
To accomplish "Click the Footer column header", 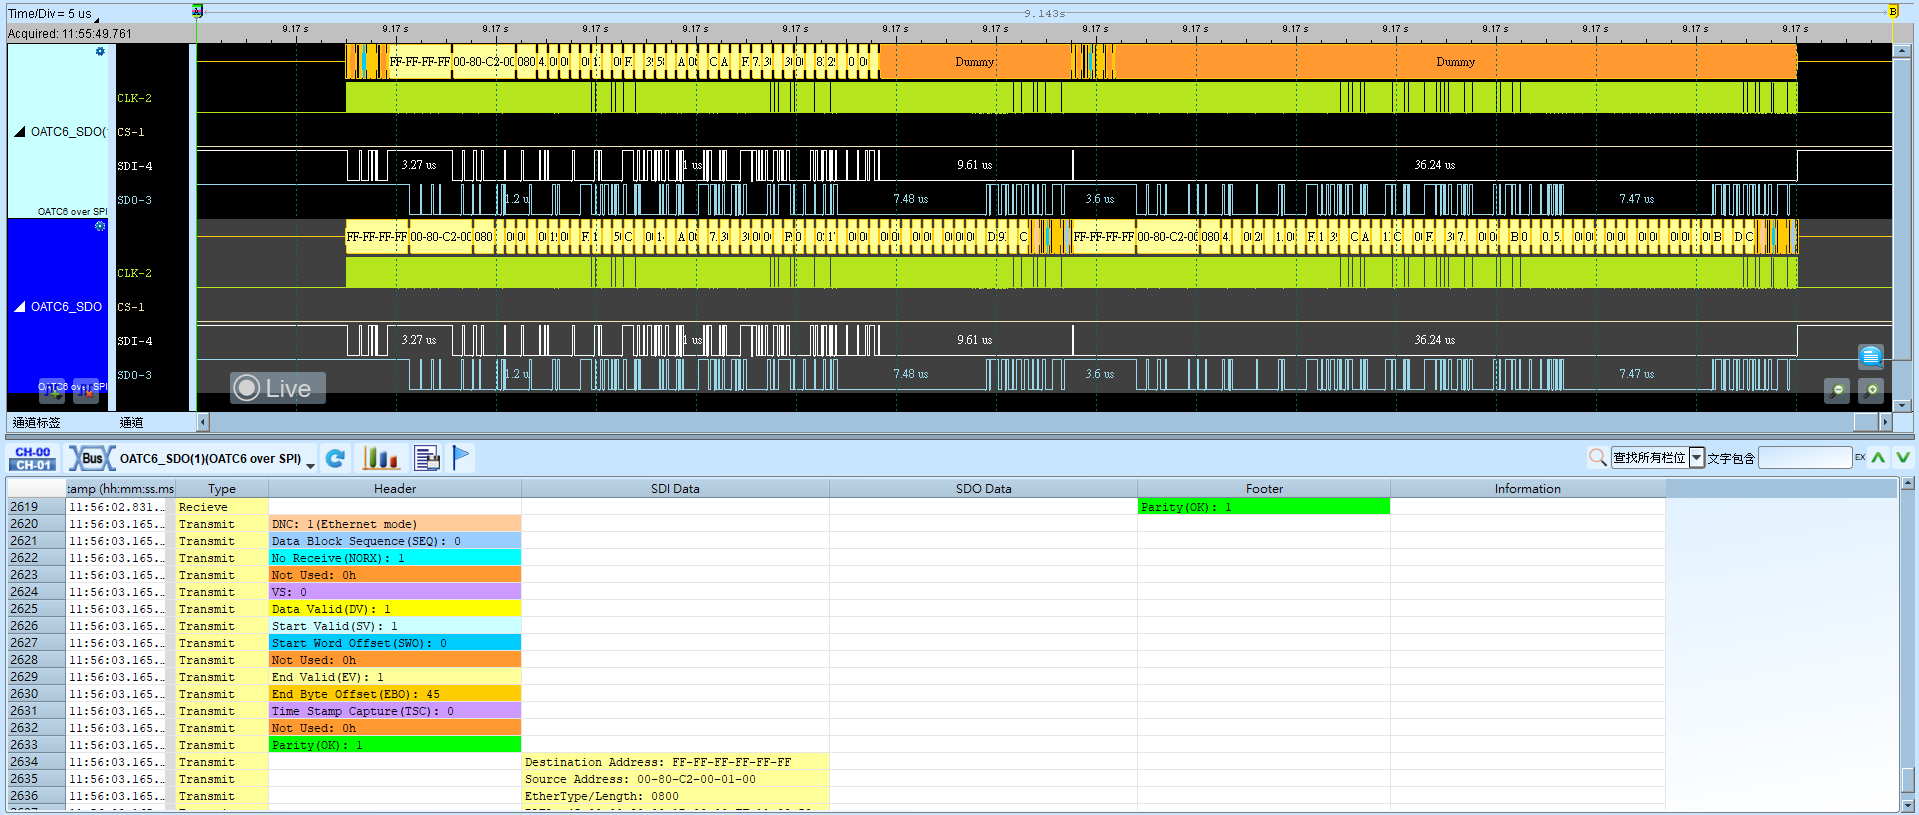I will click(x=1264, y=489).
